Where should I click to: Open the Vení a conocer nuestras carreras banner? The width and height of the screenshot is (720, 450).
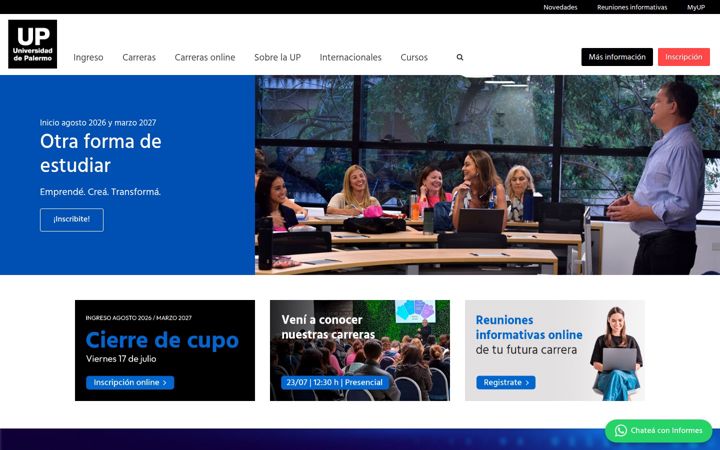pos(360,350)
